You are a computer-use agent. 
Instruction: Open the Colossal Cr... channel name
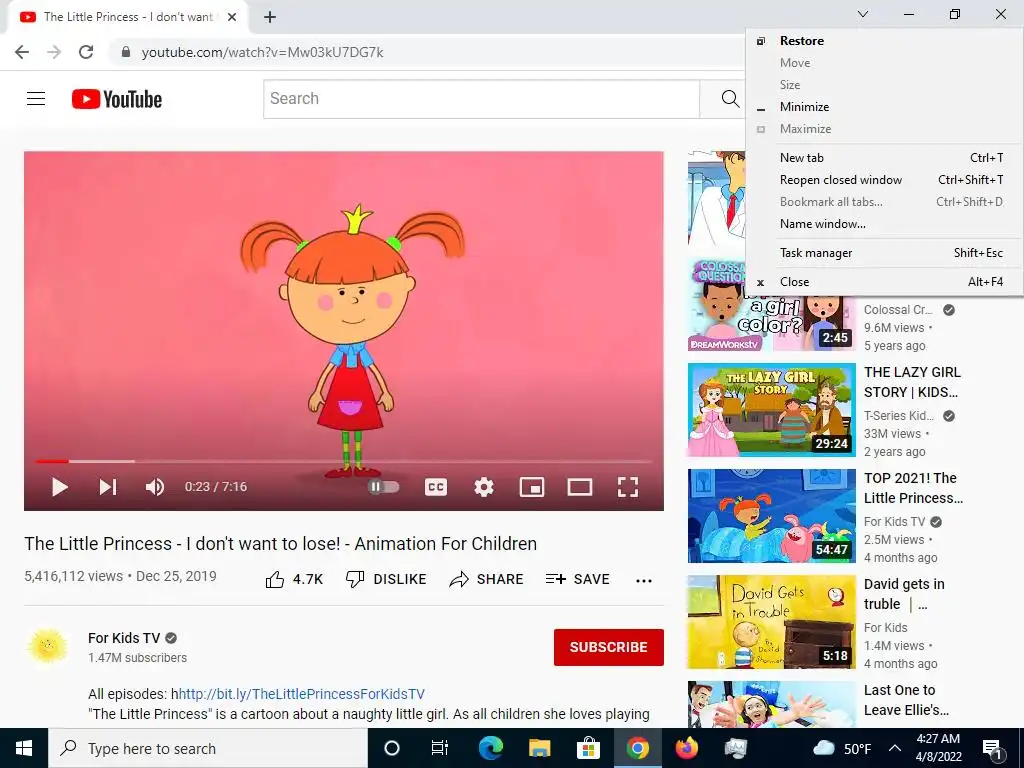coord(898,310)
